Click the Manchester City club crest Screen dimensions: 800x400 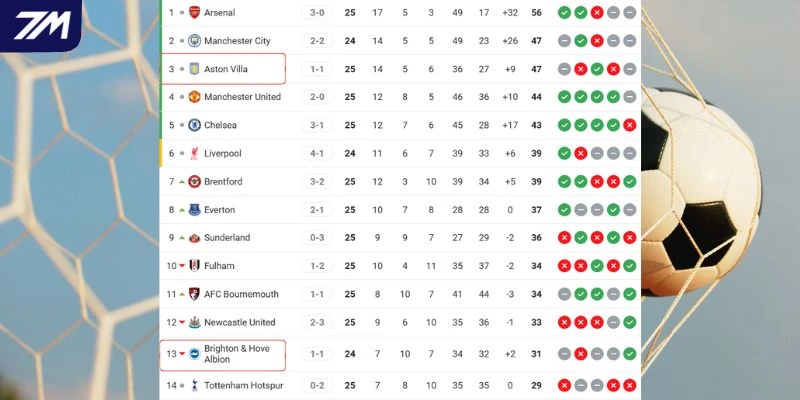194,41
